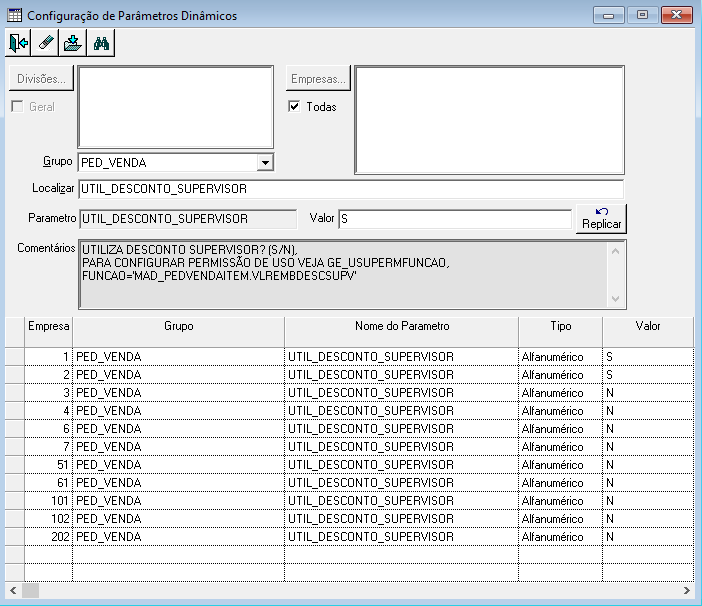The image size is (702, 606).
Task: Click the Comentários scroll down arrow
Action: coord(616,299)
